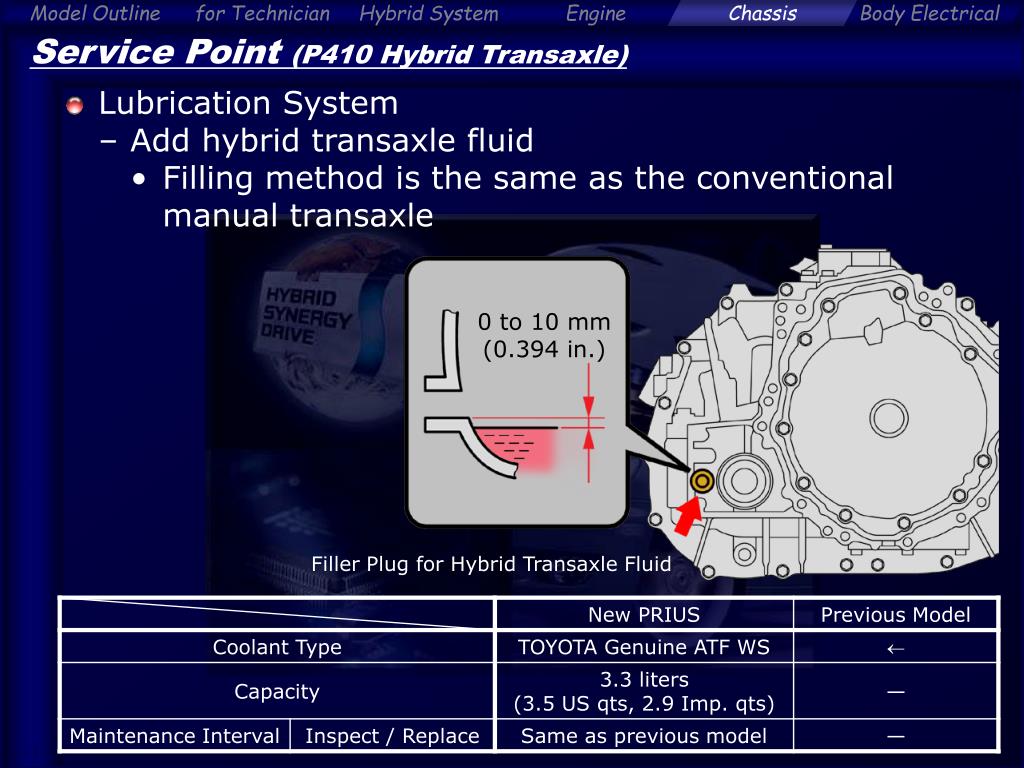Screen dimensions: 1024x768
Task: Click the Previous Model column header
Action: (895, 615)
